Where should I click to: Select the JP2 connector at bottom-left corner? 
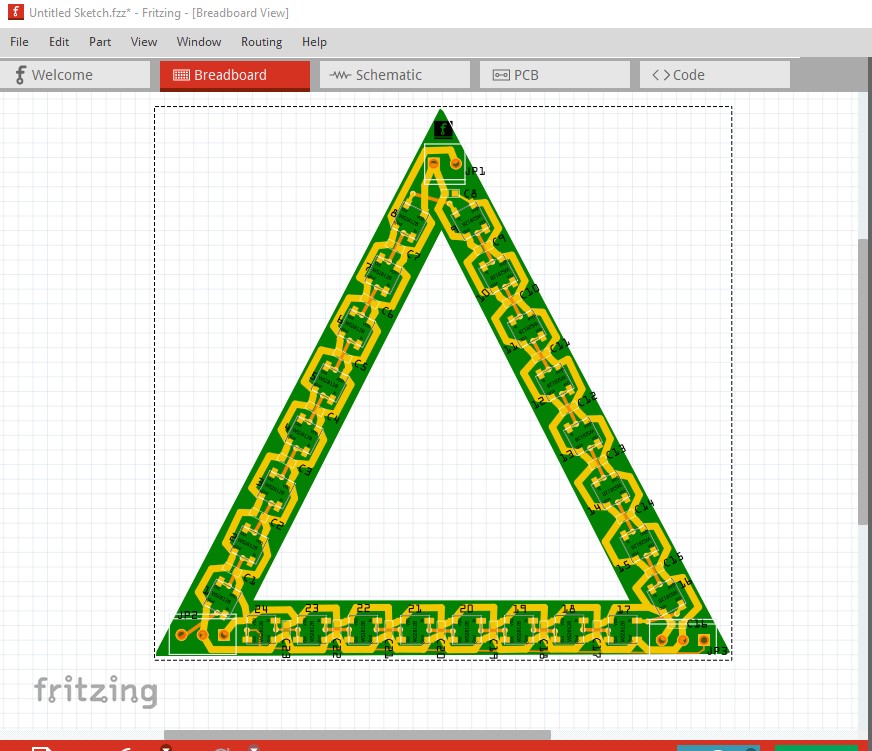(203, 634)
